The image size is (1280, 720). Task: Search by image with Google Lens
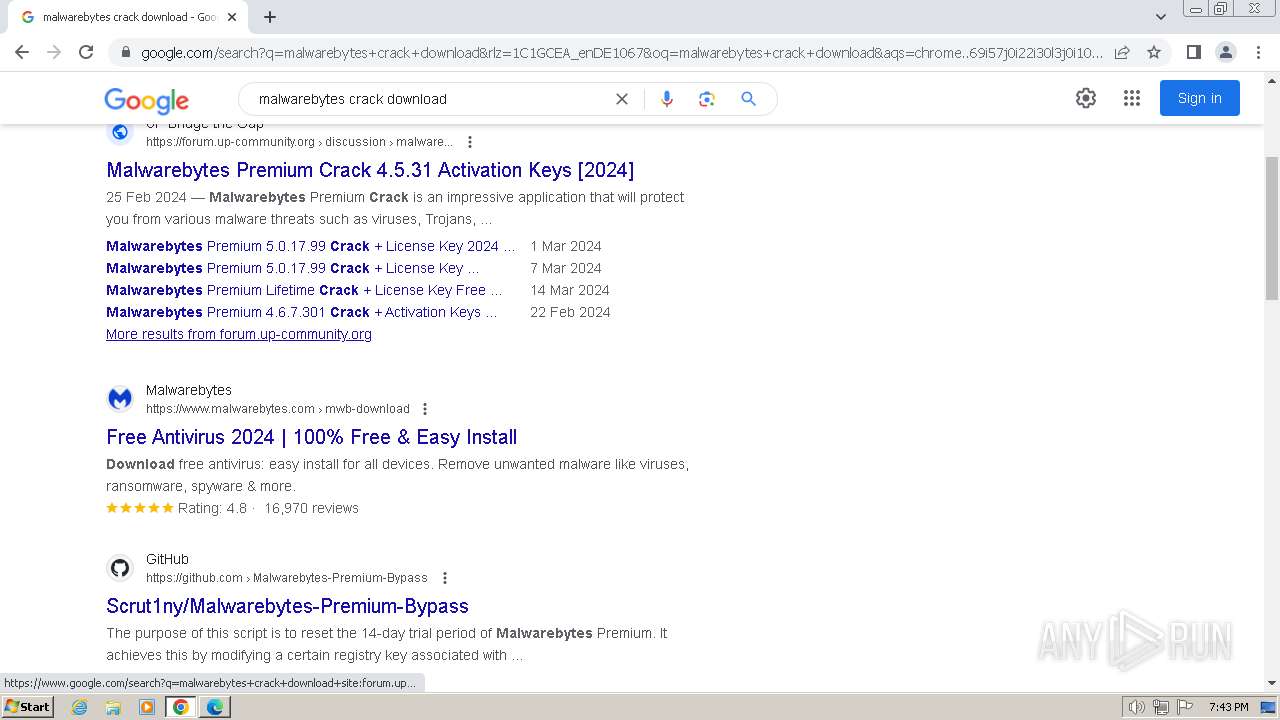click(x=707, y=99)
